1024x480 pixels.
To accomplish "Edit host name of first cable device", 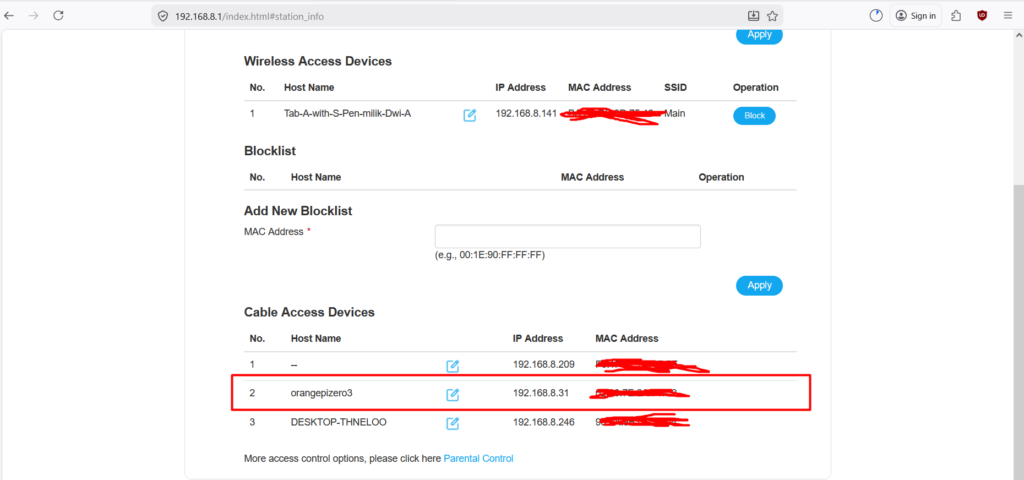I will pos(452,366).
